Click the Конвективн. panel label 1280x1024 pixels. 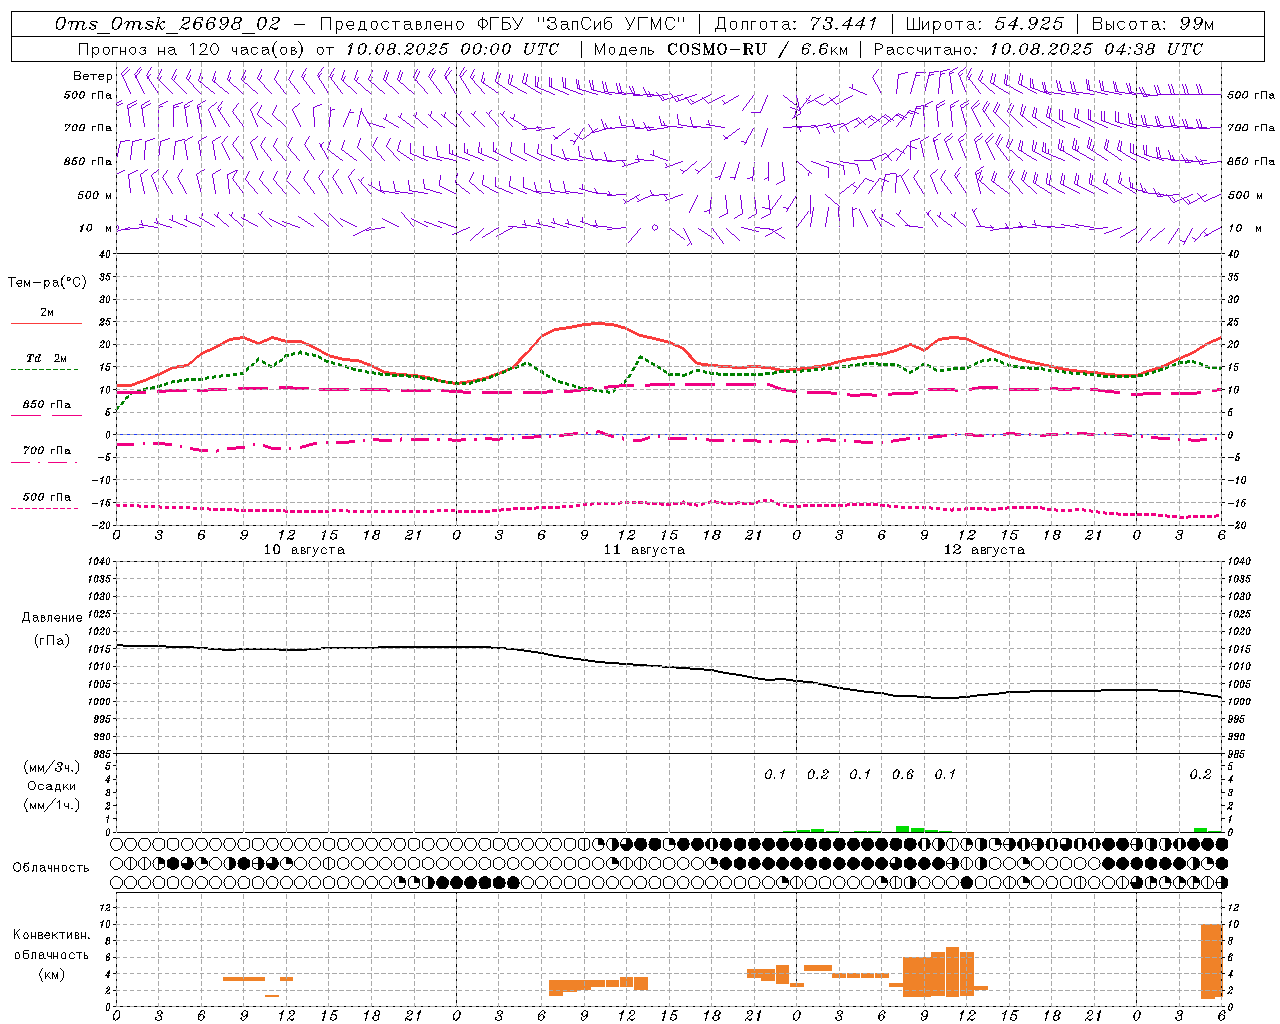tap(52, 935)
